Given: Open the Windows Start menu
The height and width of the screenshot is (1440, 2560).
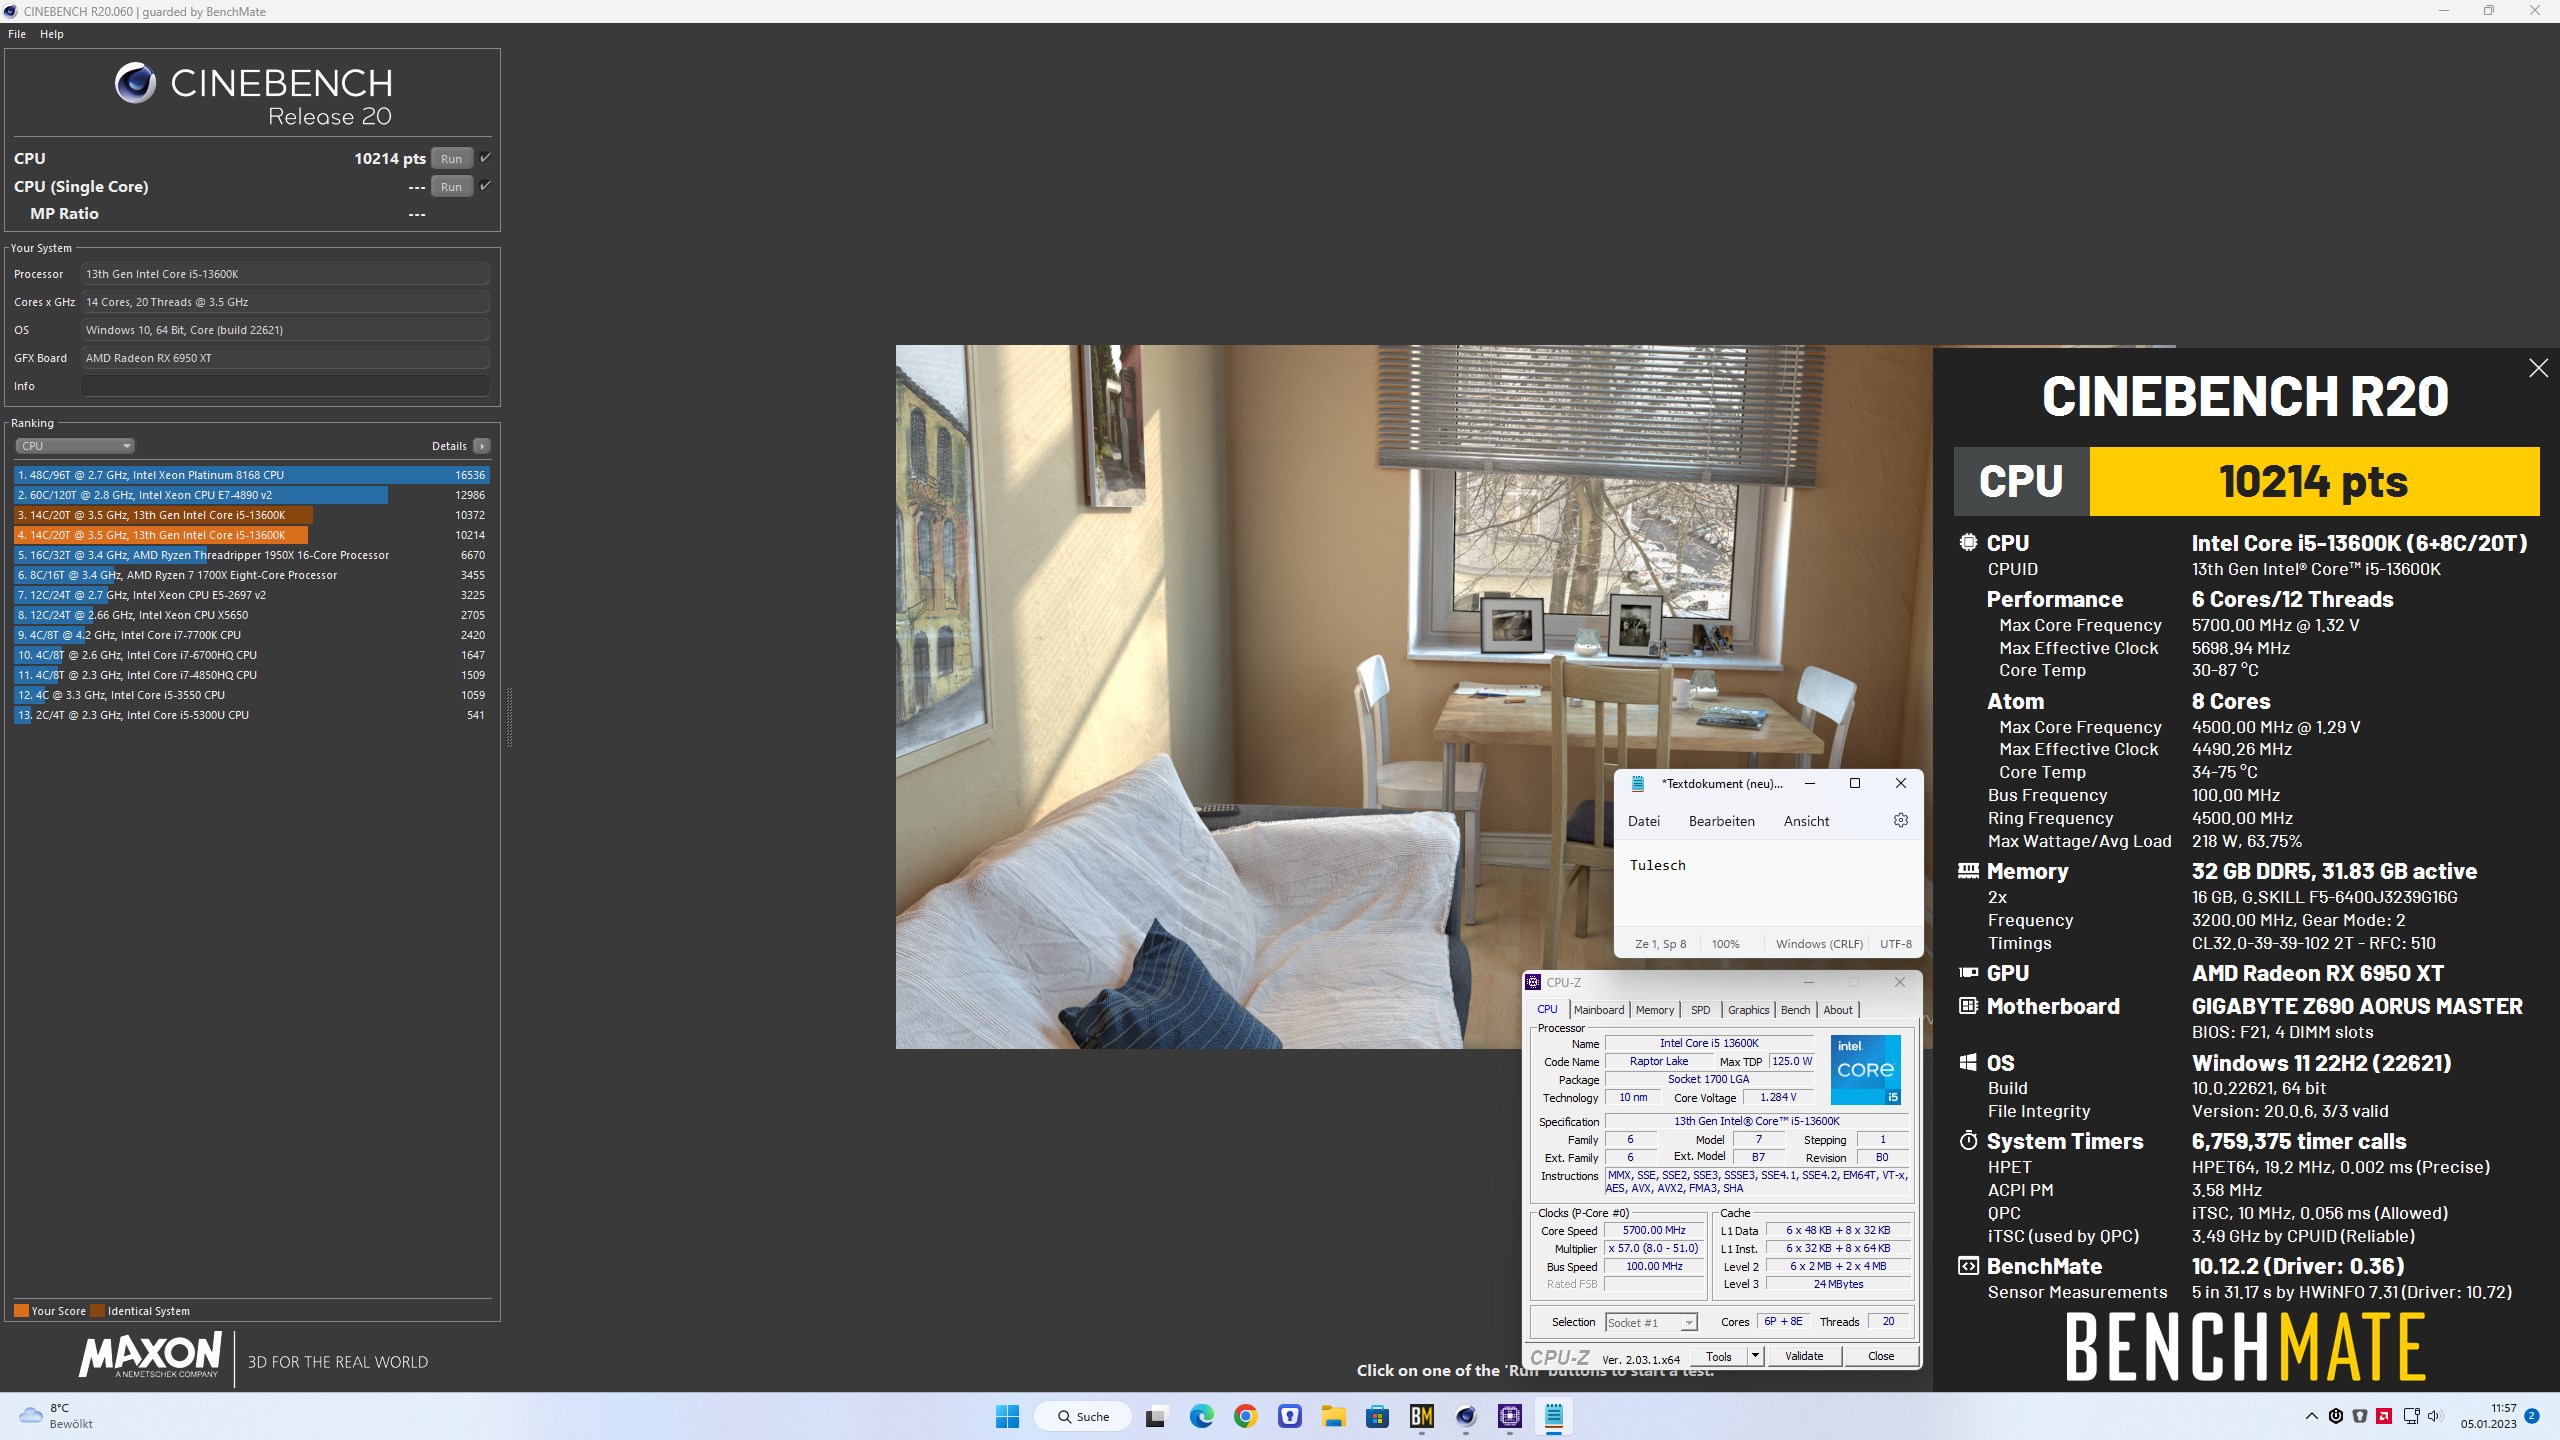Looking at the screenshot, I should pos(1007,1416).
